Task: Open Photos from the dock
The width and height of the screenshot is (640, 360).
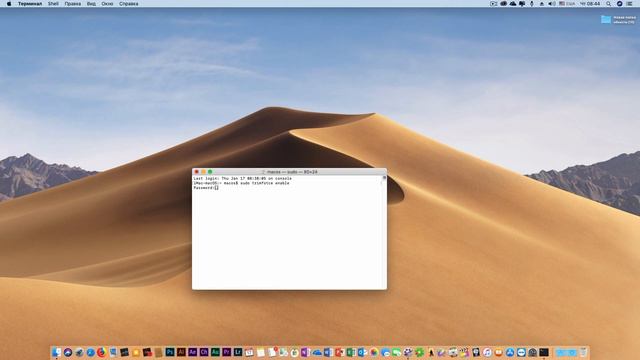Action: click(374, 352)
